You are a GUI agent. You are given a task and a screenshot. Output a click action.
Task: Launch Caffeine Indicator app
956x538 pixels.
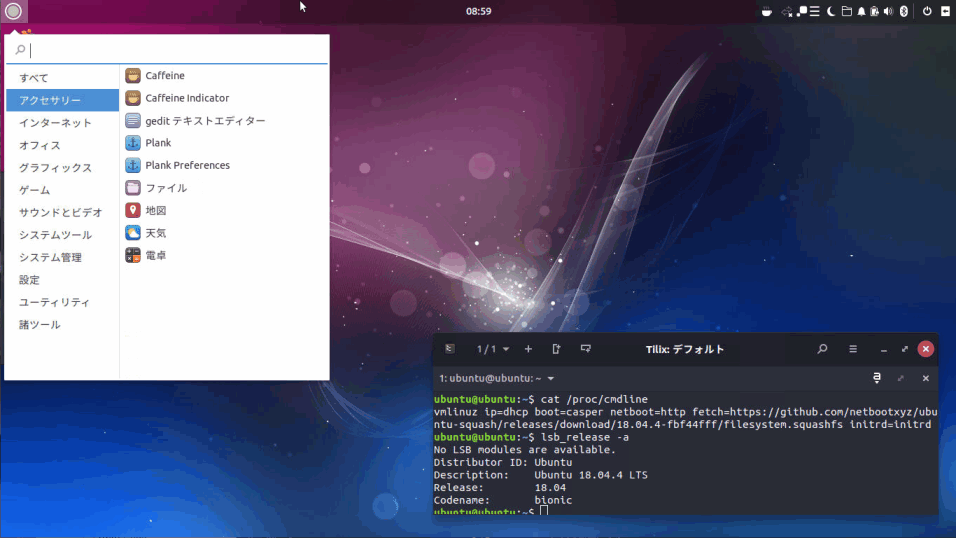pyautogui.click(x=224, y=98)
